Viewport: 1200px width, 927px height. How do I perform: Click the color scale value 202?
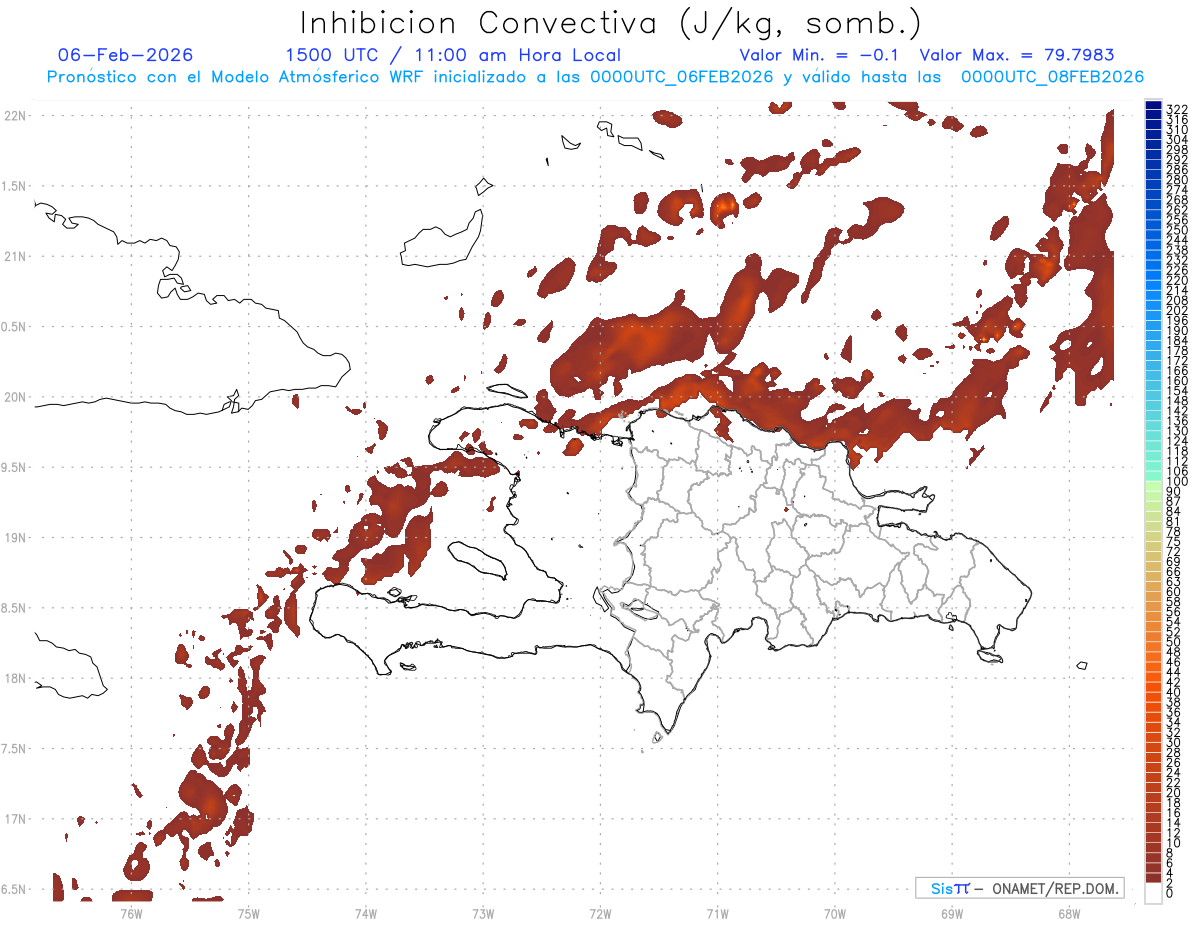click(1177, 311)
